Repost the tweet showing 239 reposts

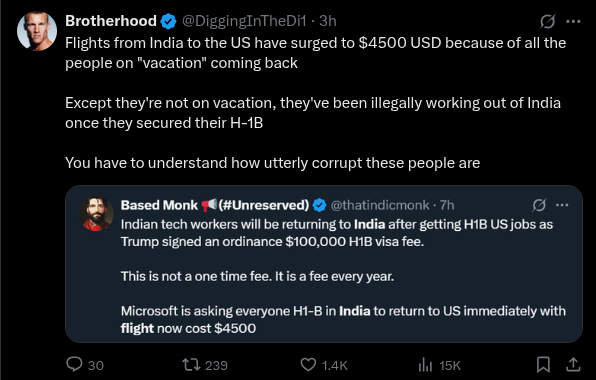point(191,365)
